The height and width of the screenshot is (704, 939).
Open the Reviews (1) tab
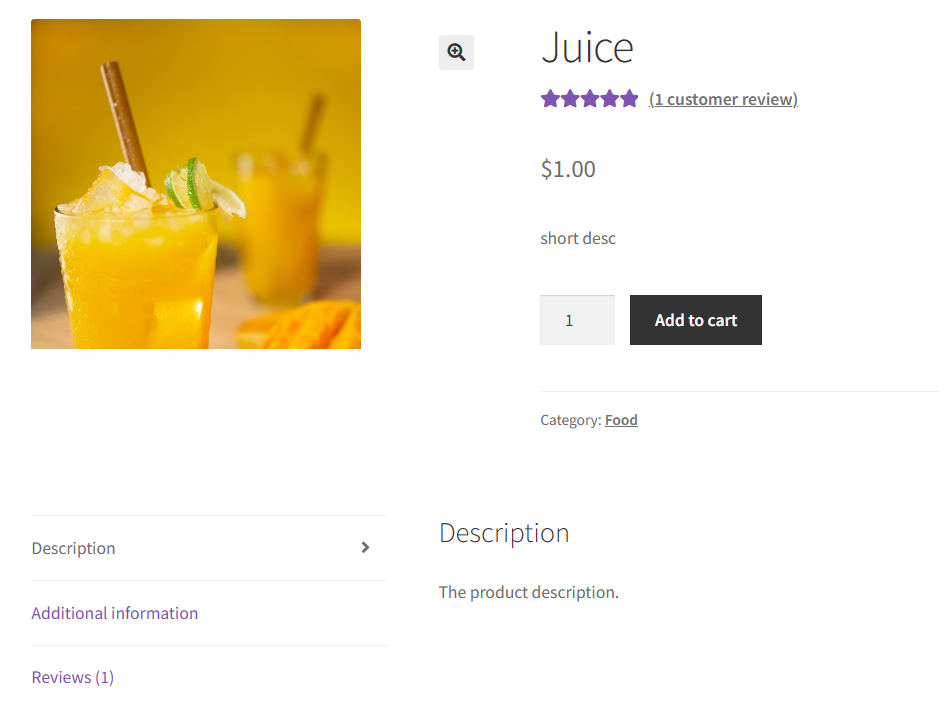(x=72, y=677)
